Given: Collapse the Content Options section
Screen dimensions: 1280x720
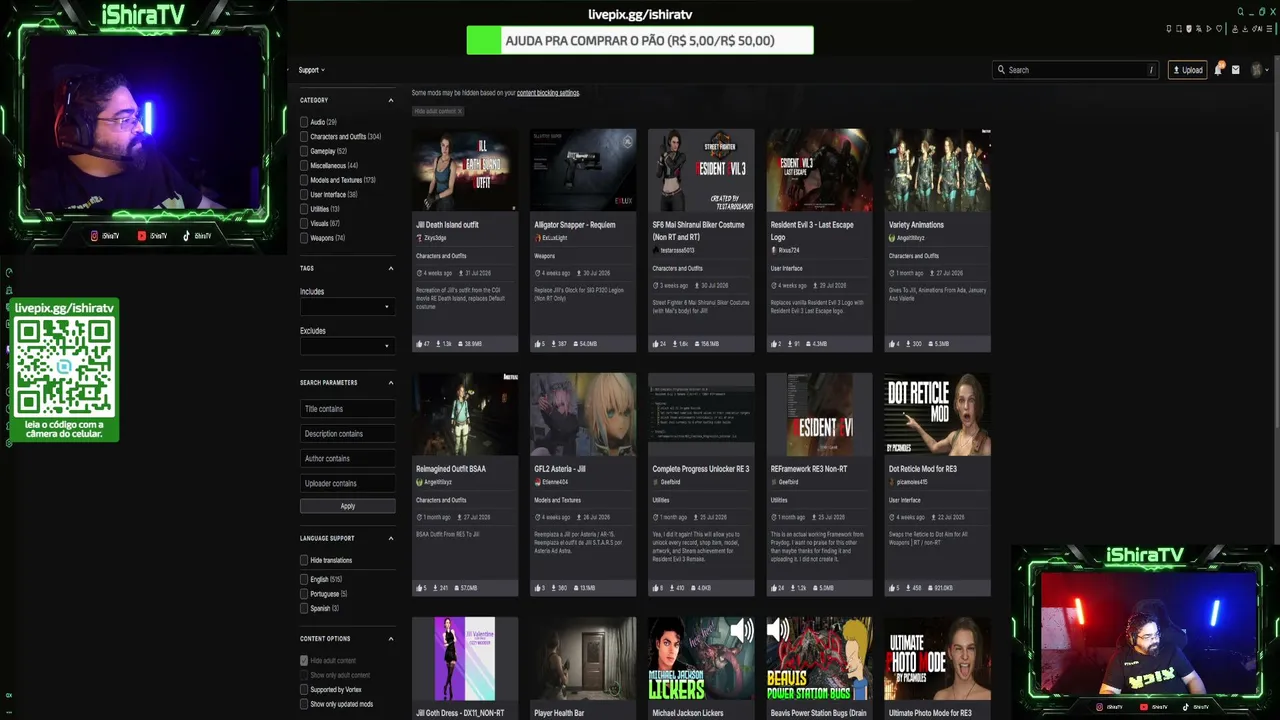Looking at the screenshot, I should tap(391, 638).
